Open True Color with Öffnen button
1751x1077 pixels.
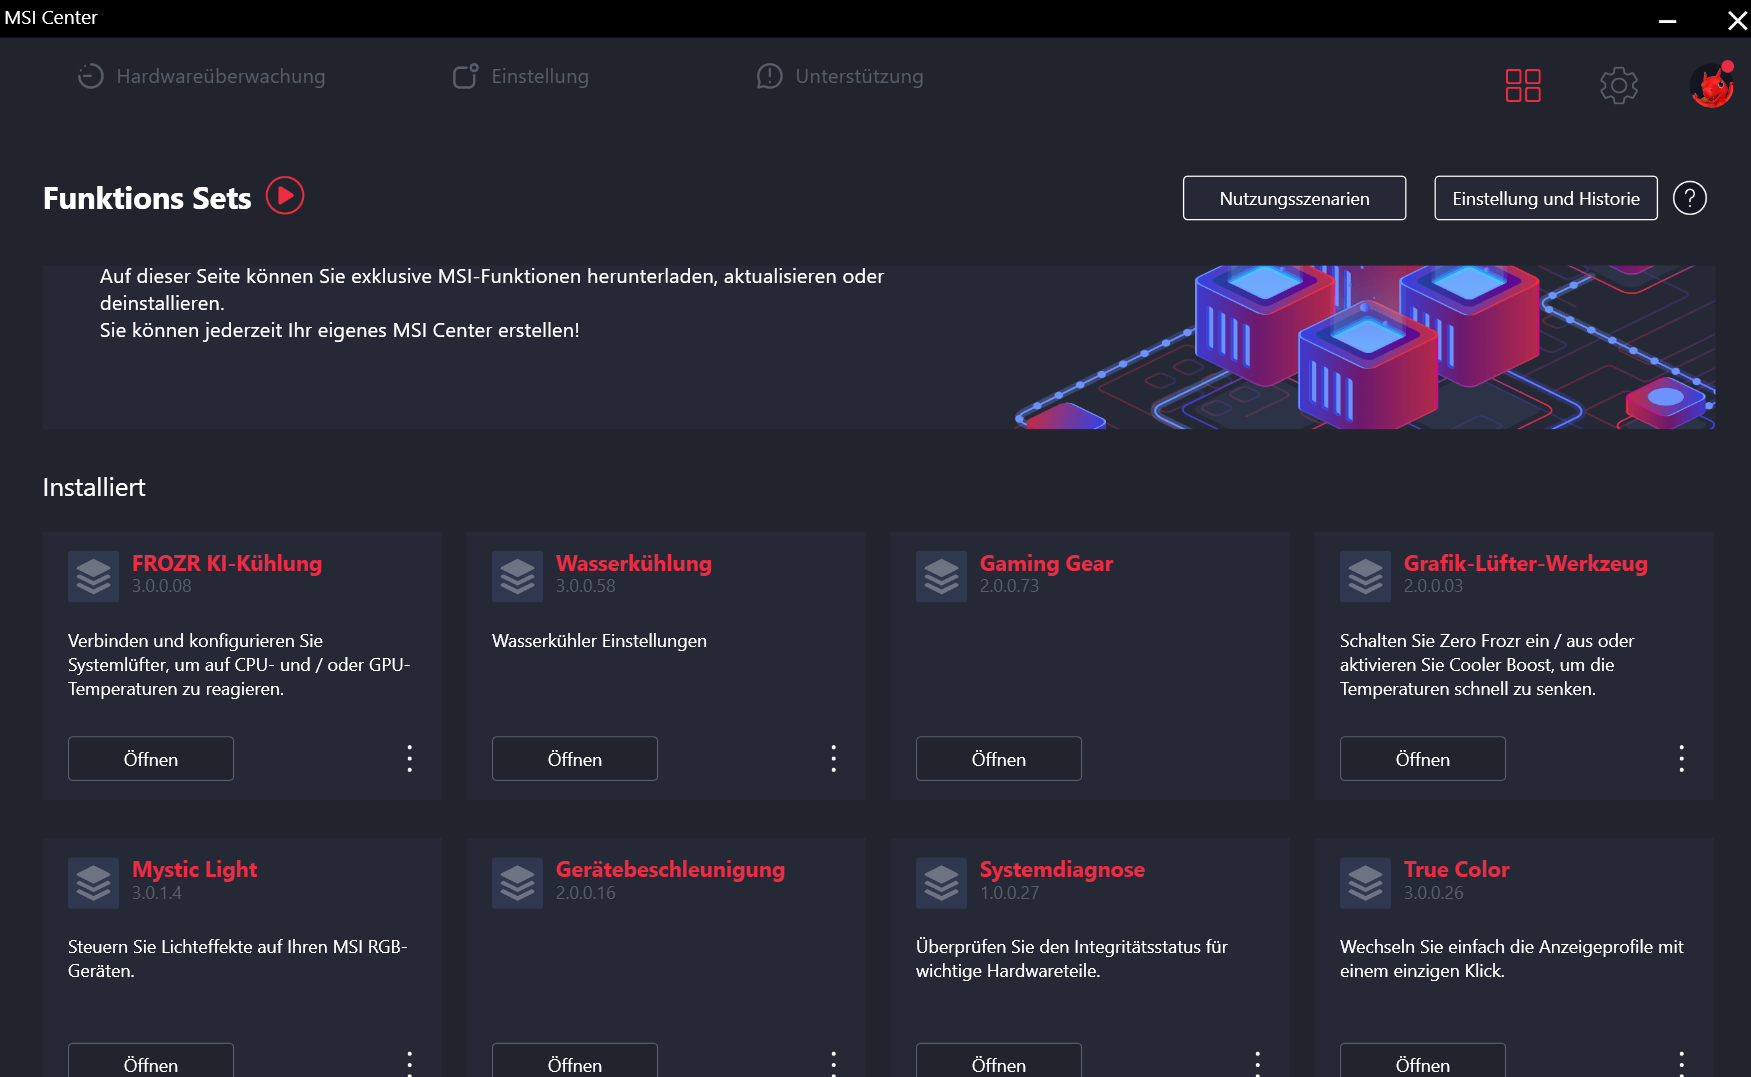pyautogui.click(x=1423, y=1061)
